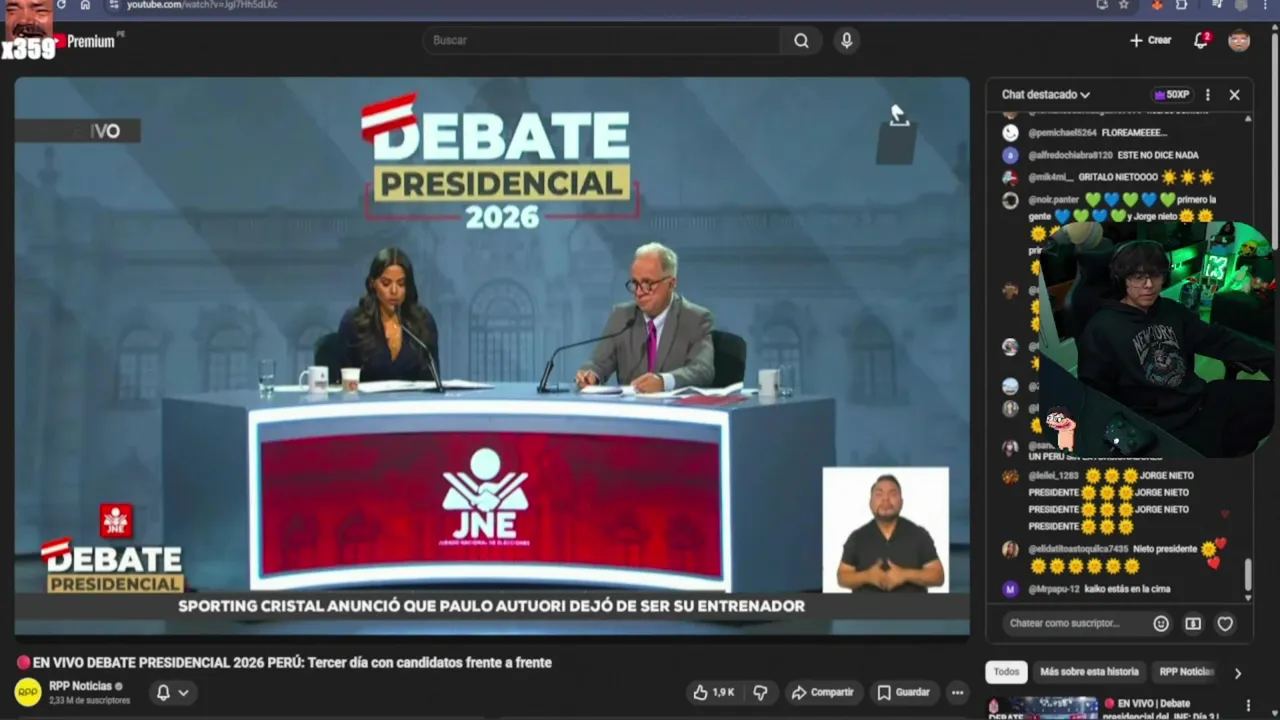This screenshot has width=1280, height=720.
Task: Click the Compartir button
Action: click(x=822, y=692)
